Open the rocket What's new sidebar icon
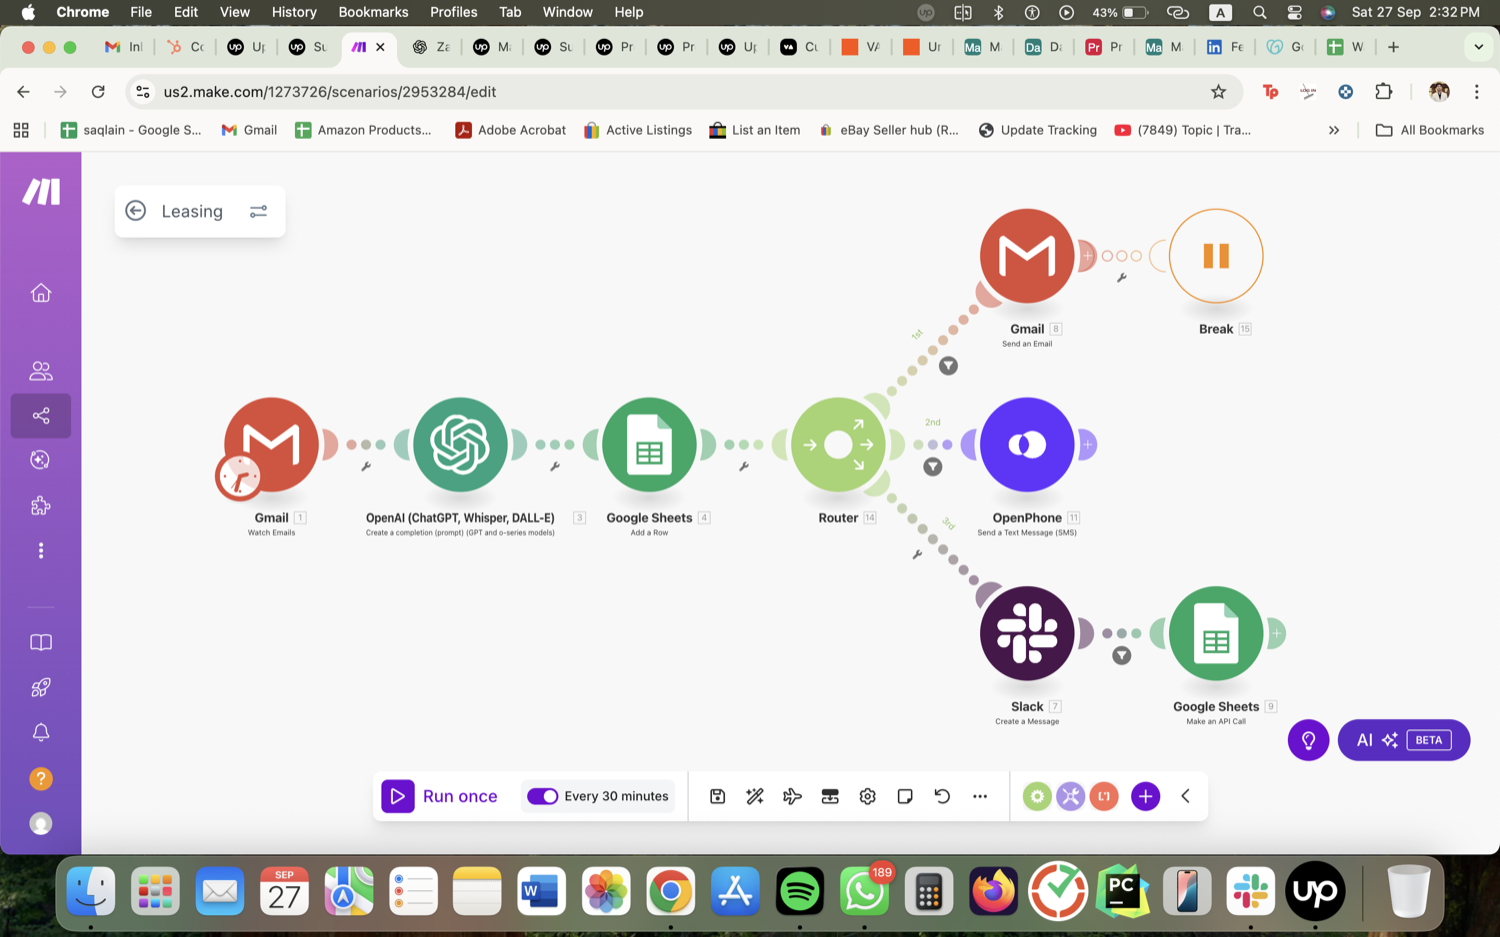 tap(41, 687)
